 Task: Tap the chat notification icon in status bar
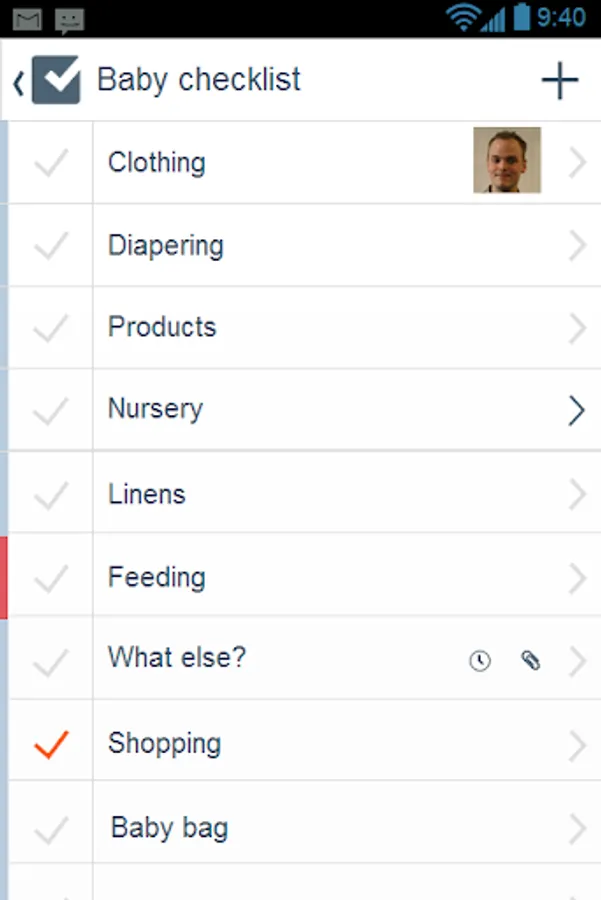[70, 18]
